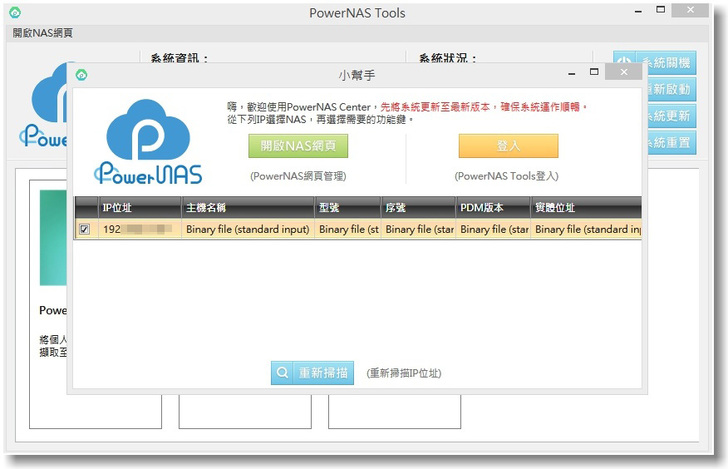Sort by the 序號 column header
The height and width of the screenshot is (469, 728).
(x=418, y=208)
